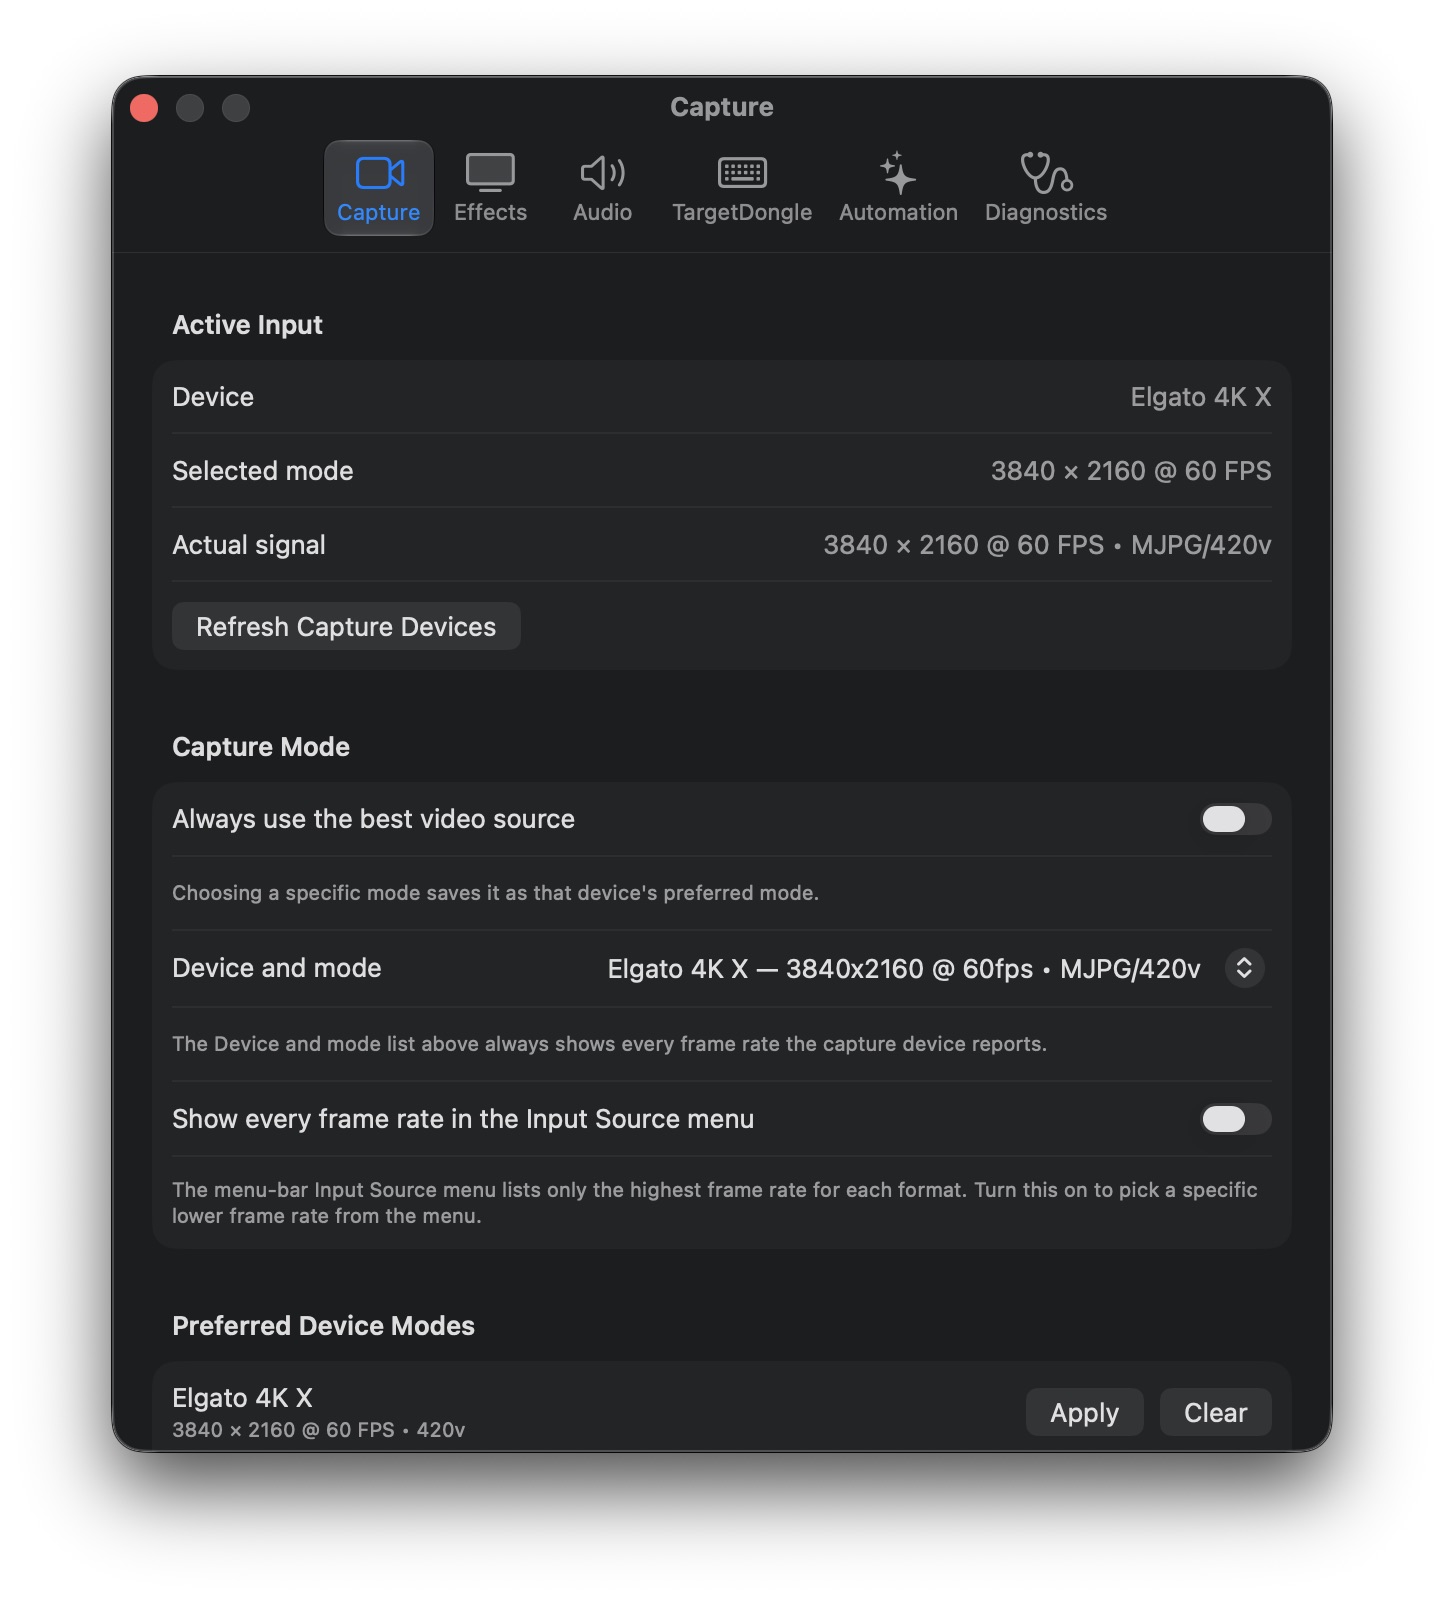Image resolution: width=1444 pixels, height=1600 pixels.
Task: Close the Capture window with red button
Action: 144,107
